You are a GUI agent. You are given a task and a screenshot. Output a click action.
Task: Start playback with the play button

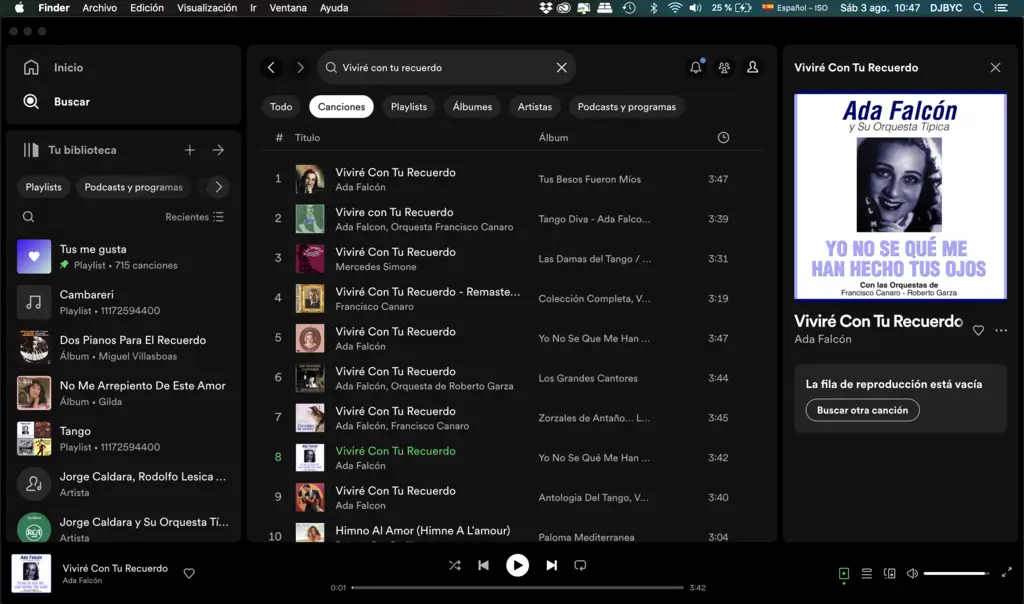click(x=517, y=565)
